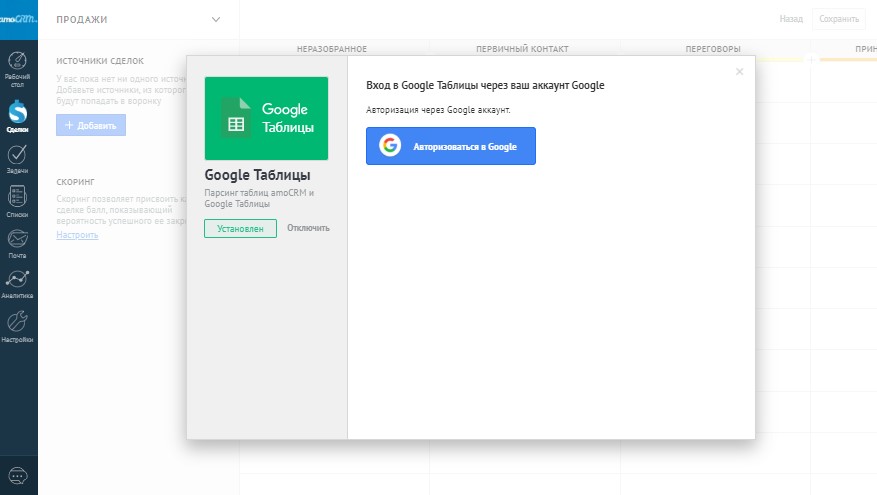This screenshot has height=495, width=877.
Task: Select Сделки icon in sidebar
Action: tap(18, 116)
